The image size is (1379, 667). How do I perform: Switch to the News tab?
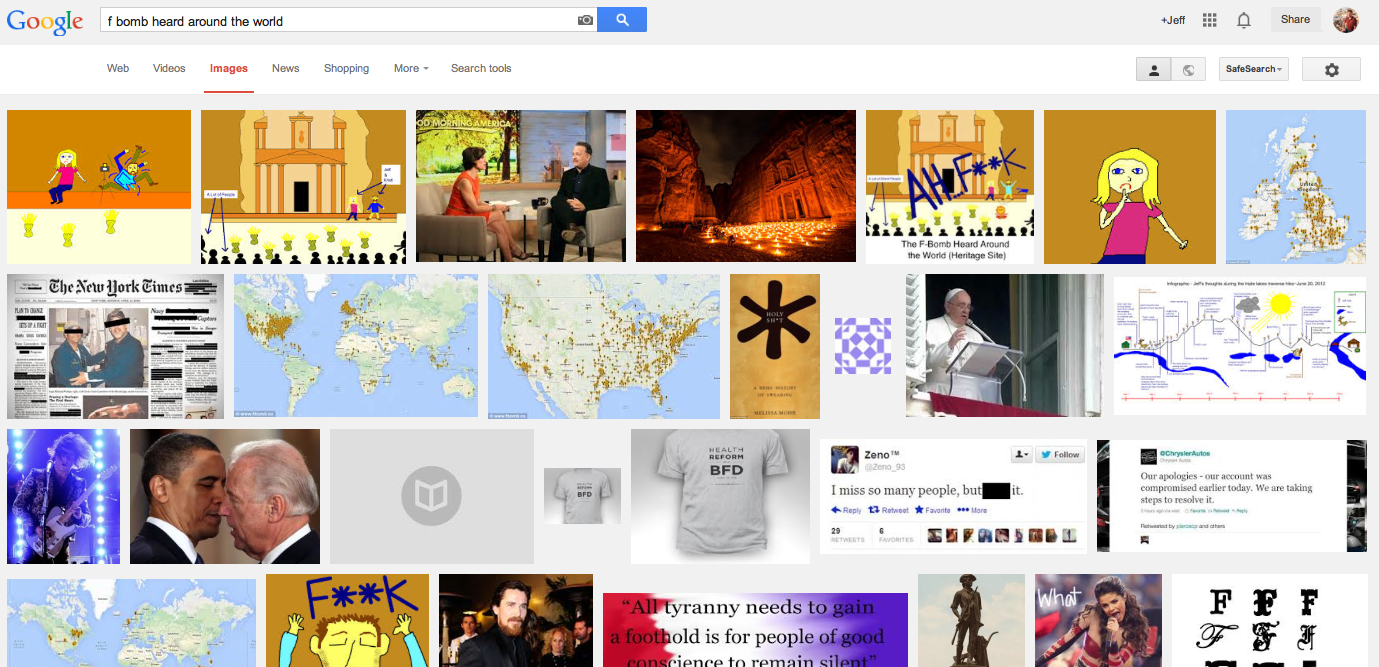(x=286, y=68)
